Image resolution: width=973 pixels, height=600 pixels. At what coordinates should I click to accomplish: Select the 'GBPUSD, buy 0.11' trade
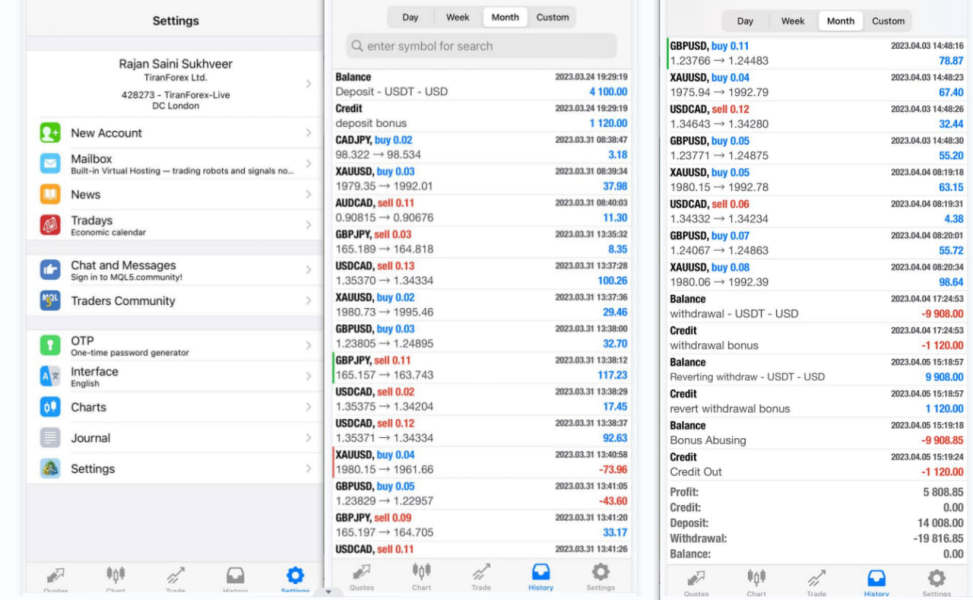pyautogui.click(x=817, y=53)
